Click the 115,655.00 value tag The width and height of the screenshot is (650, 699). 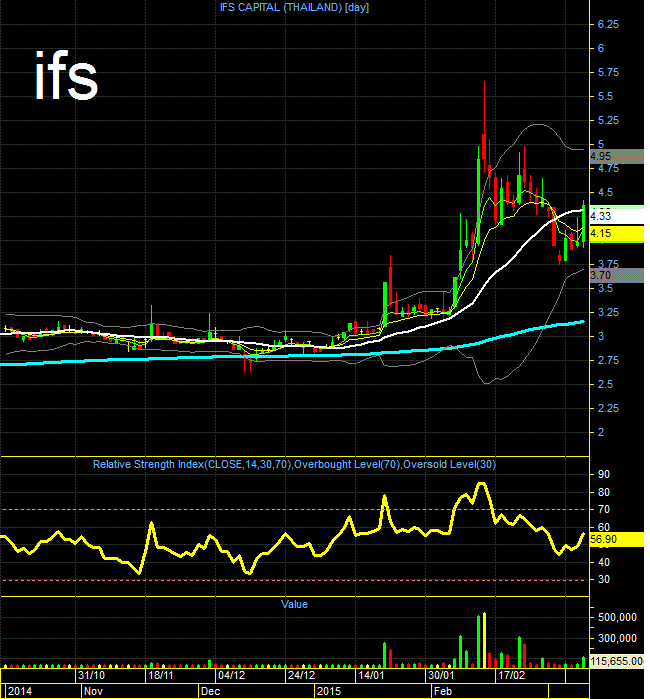click(x=617, y=661)
